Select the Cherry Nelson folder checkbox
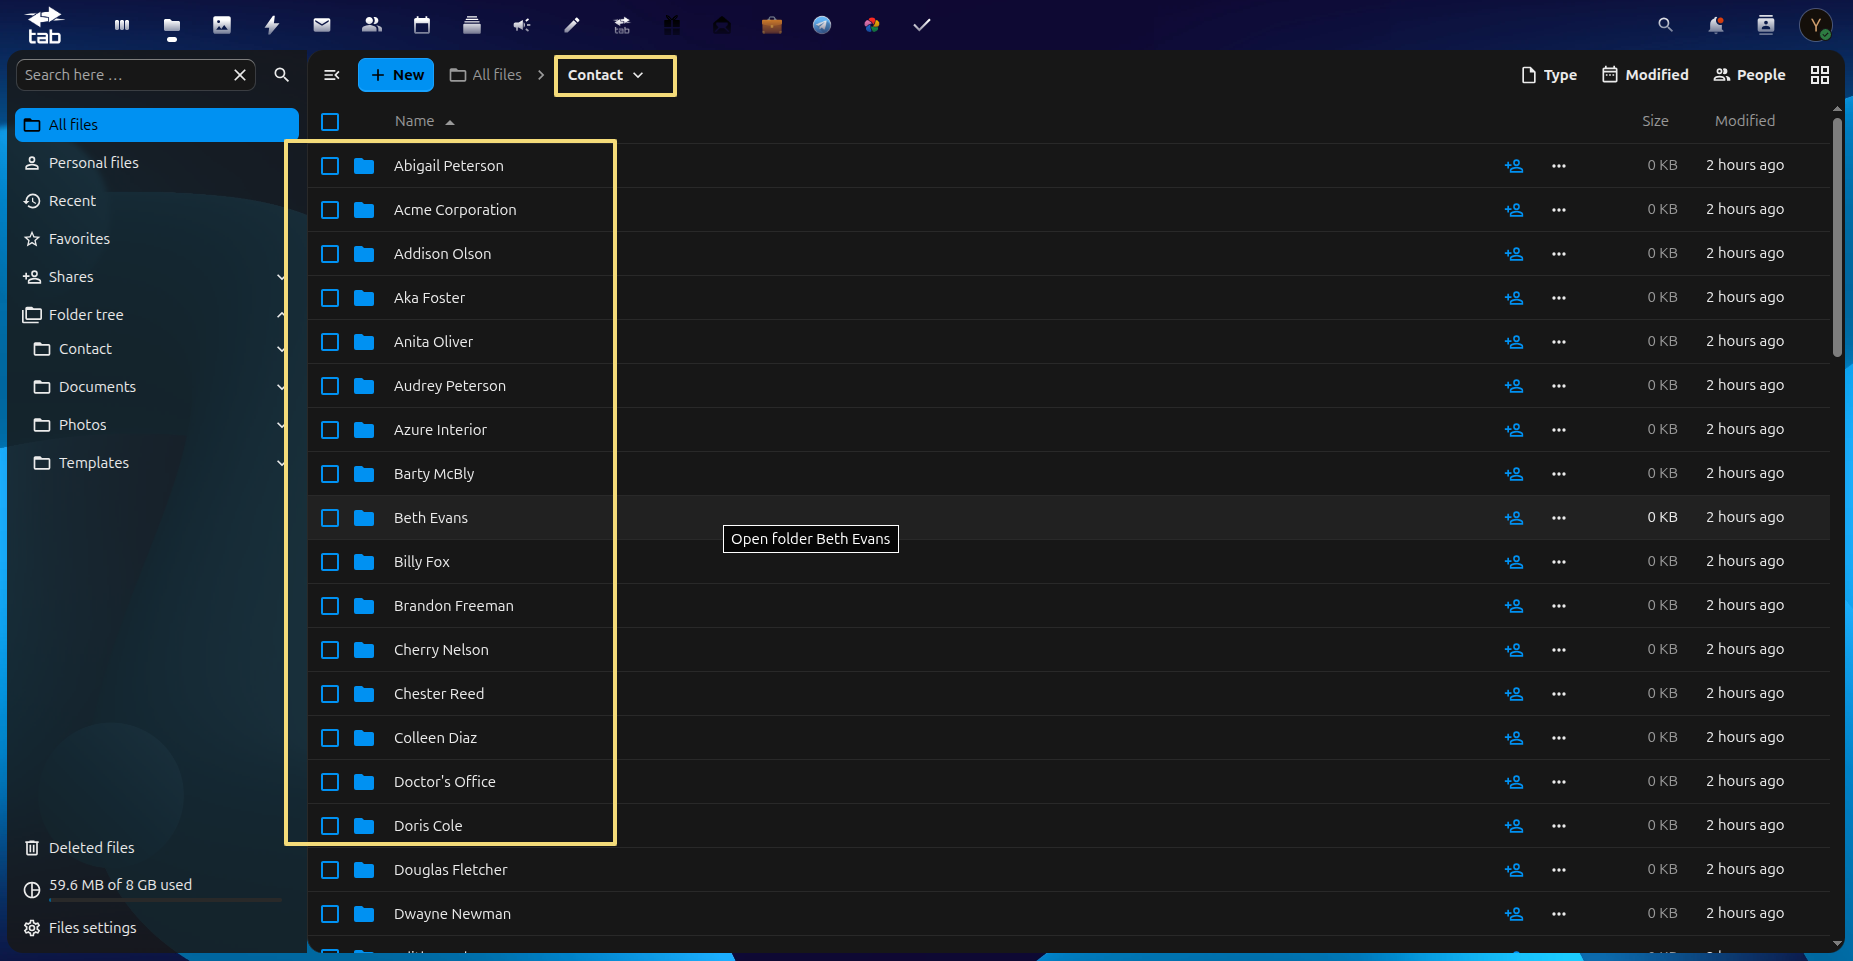Image resolution: width=1853 pixels, height=961 pixels. [330, 650]
